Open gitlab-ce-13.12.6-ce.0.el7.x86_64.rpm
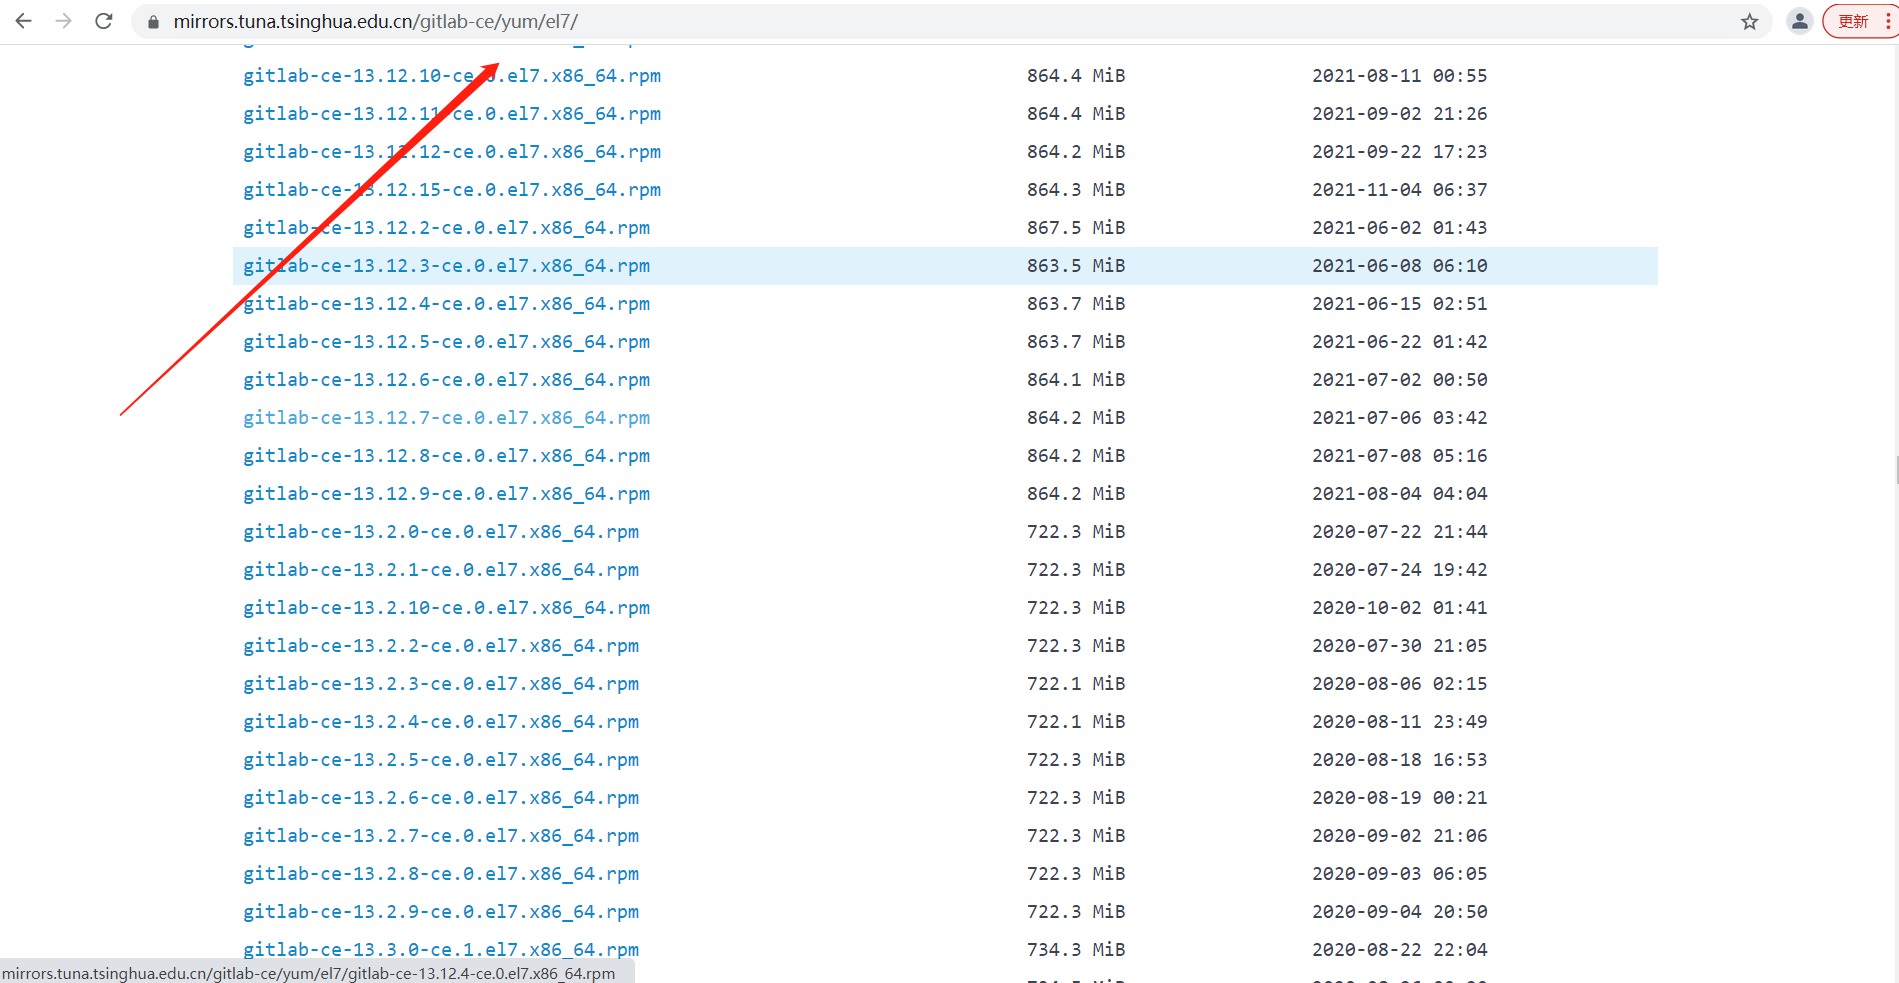This screenshot has height=983, width=1899. [447, 380]
